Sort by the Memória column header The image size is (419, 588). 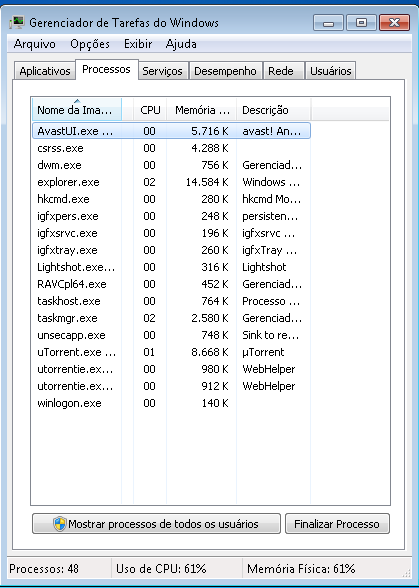(x=202, y=110)
